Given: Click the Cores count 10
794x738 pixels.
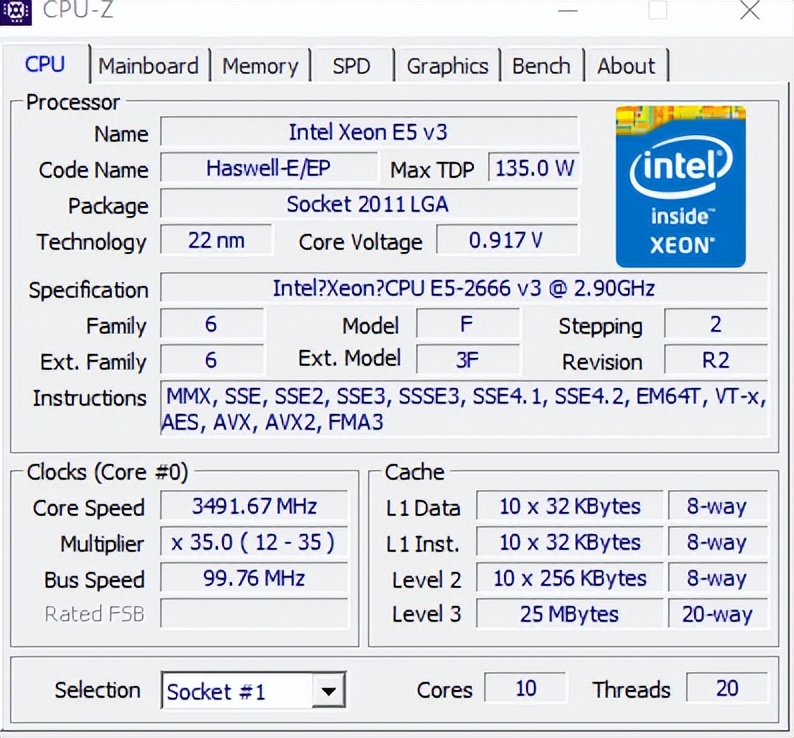Looking at the screenshot, I should [x=526, y=688].
